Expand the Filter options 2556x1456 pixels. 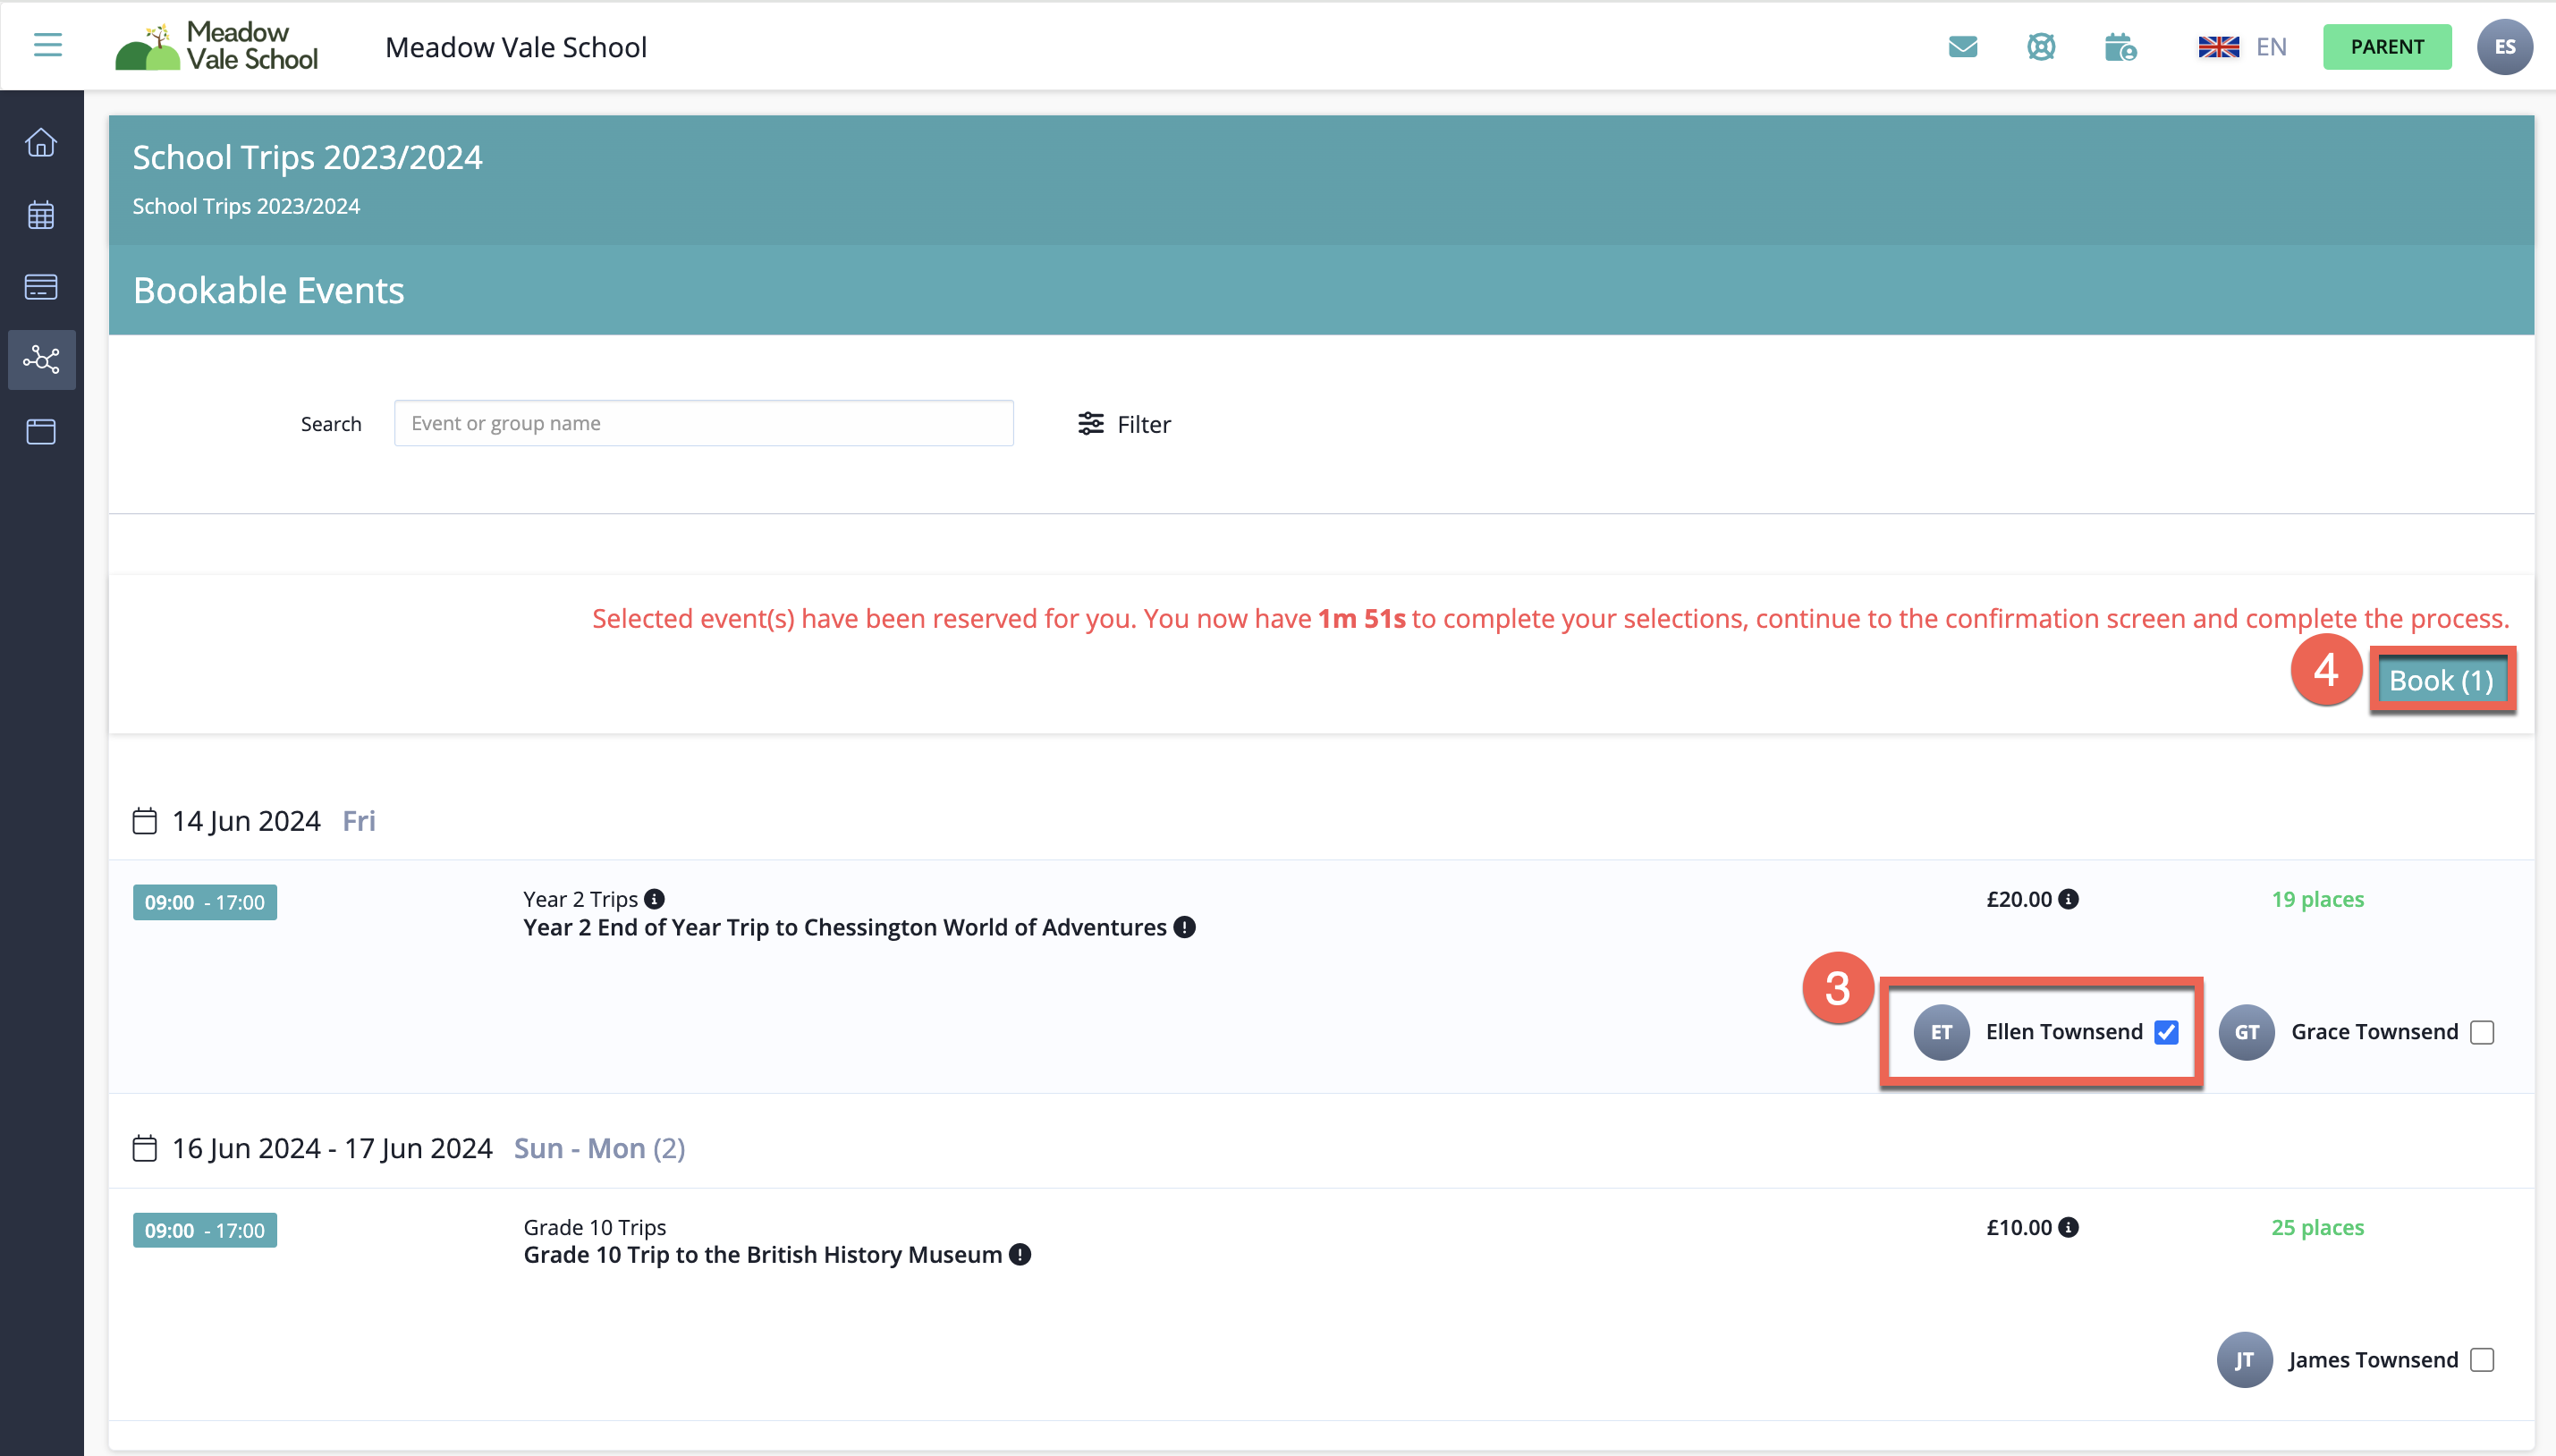click(x=1124, y=424)
